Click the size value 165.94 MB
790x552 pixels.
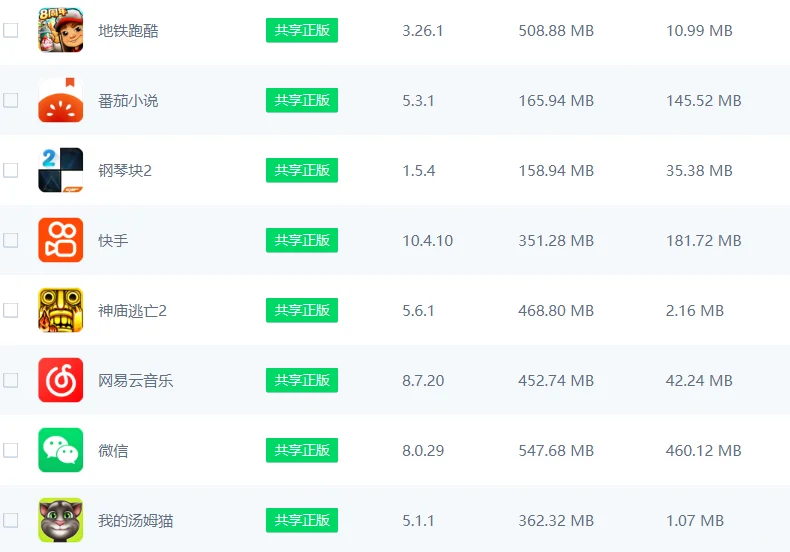tap(556, 101)
